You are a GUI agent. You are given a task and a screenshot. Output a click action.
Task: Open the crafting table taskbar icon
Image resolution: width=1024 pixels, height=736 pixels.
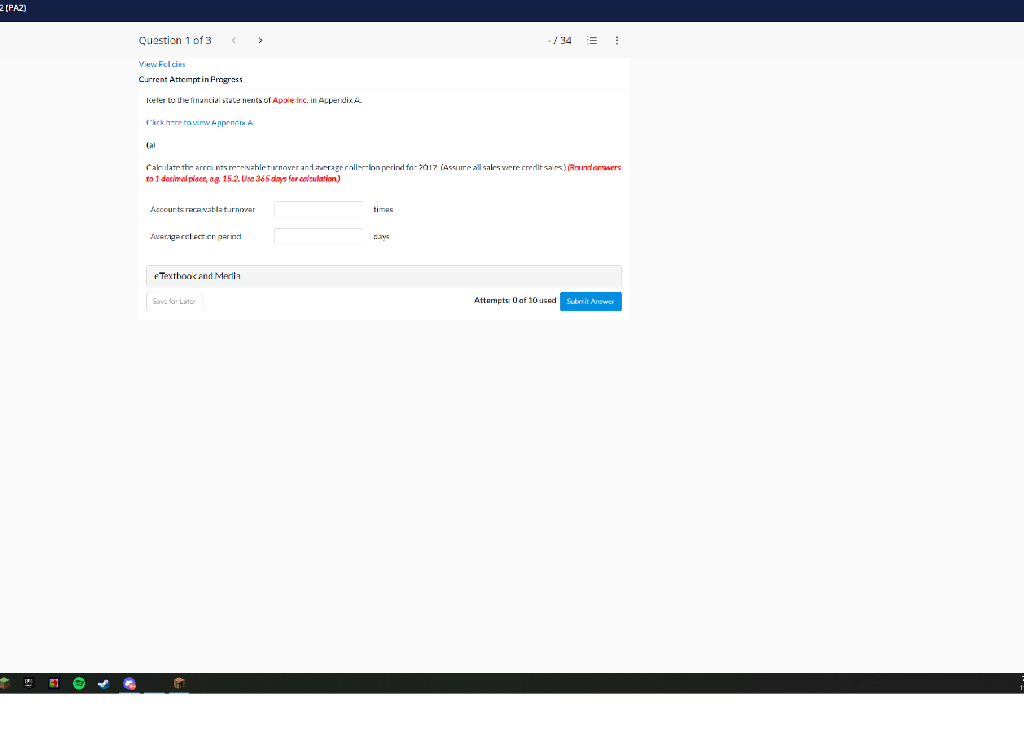(179, 683)
